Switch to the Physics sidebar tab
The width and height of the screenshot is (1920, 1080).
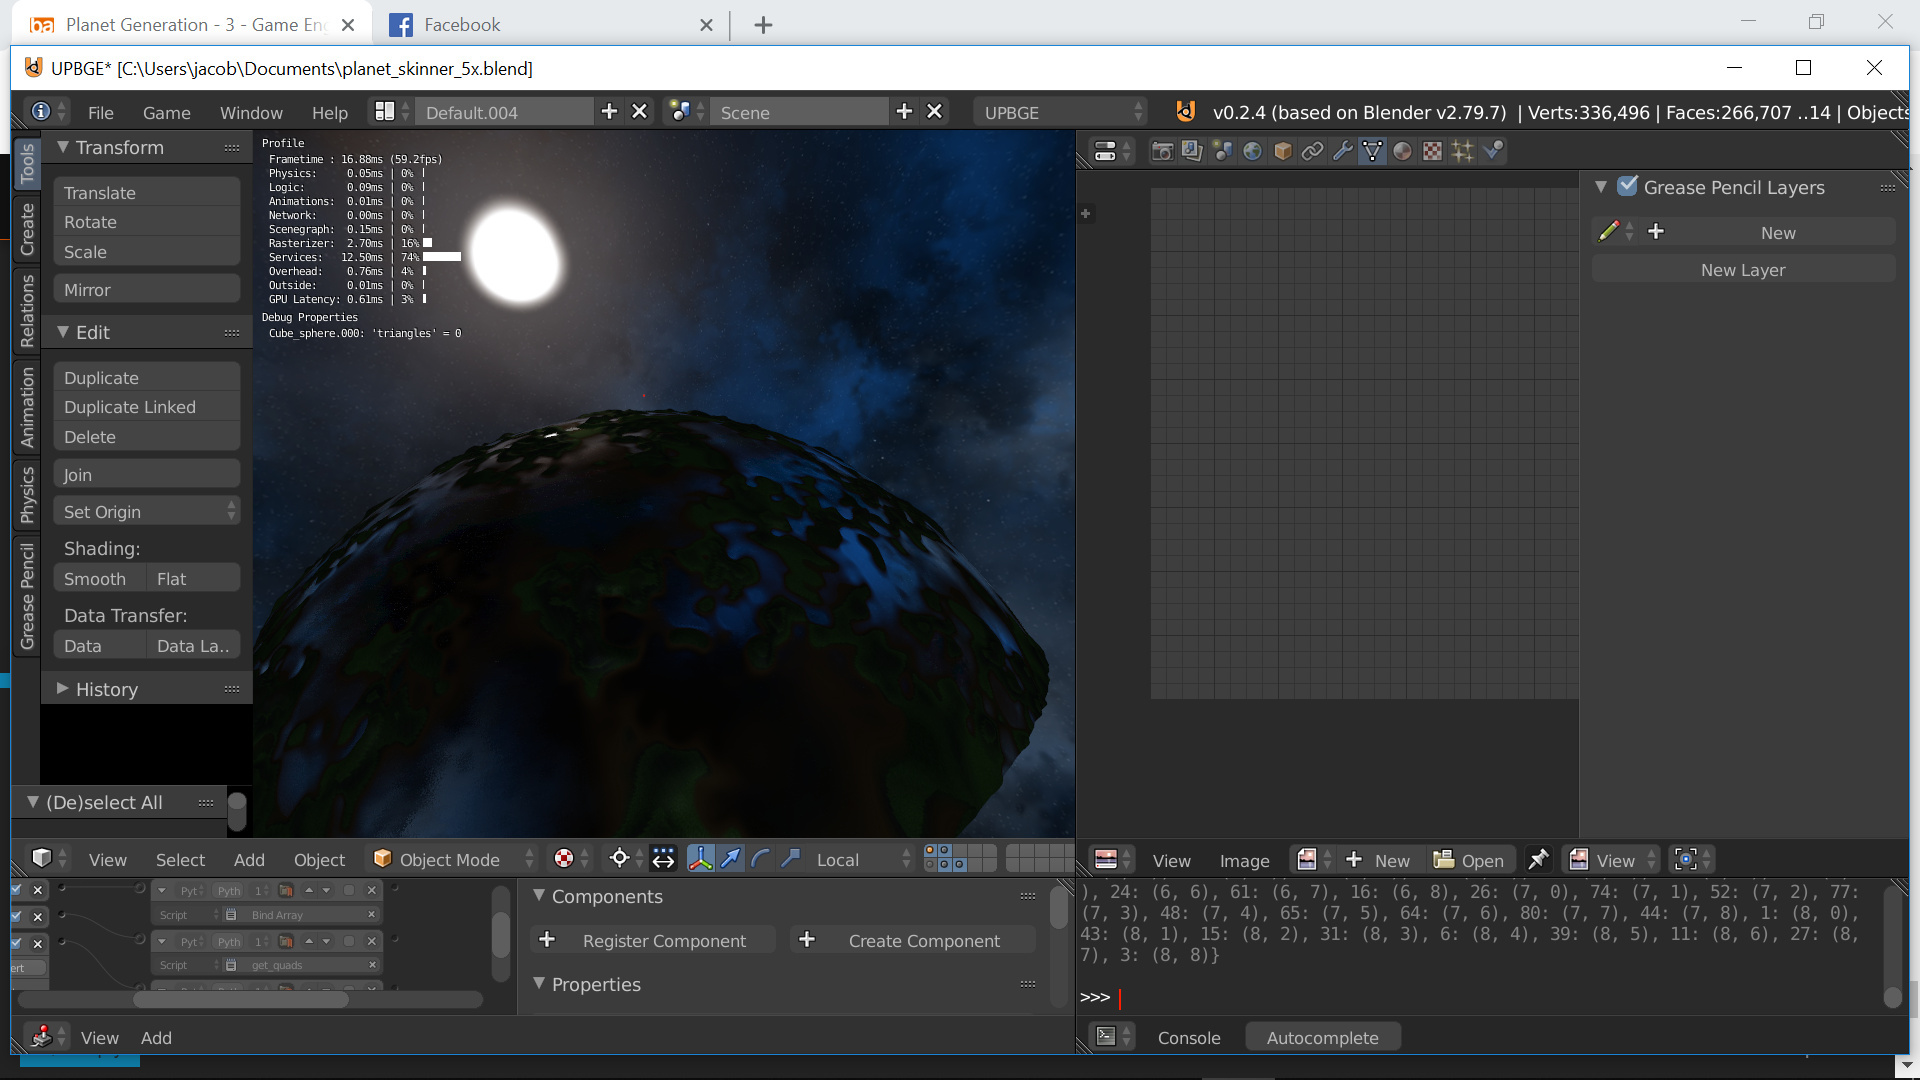pyautogui.click(x=27, y=494)
